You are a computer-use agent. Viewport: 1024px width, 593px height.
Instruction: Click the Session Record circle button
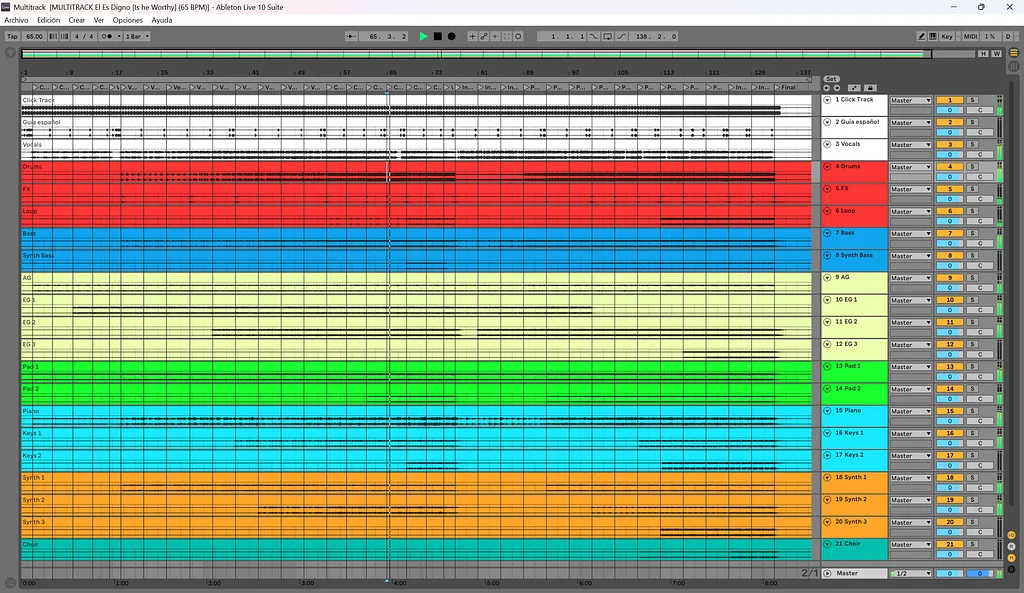(x=519, y=37)
